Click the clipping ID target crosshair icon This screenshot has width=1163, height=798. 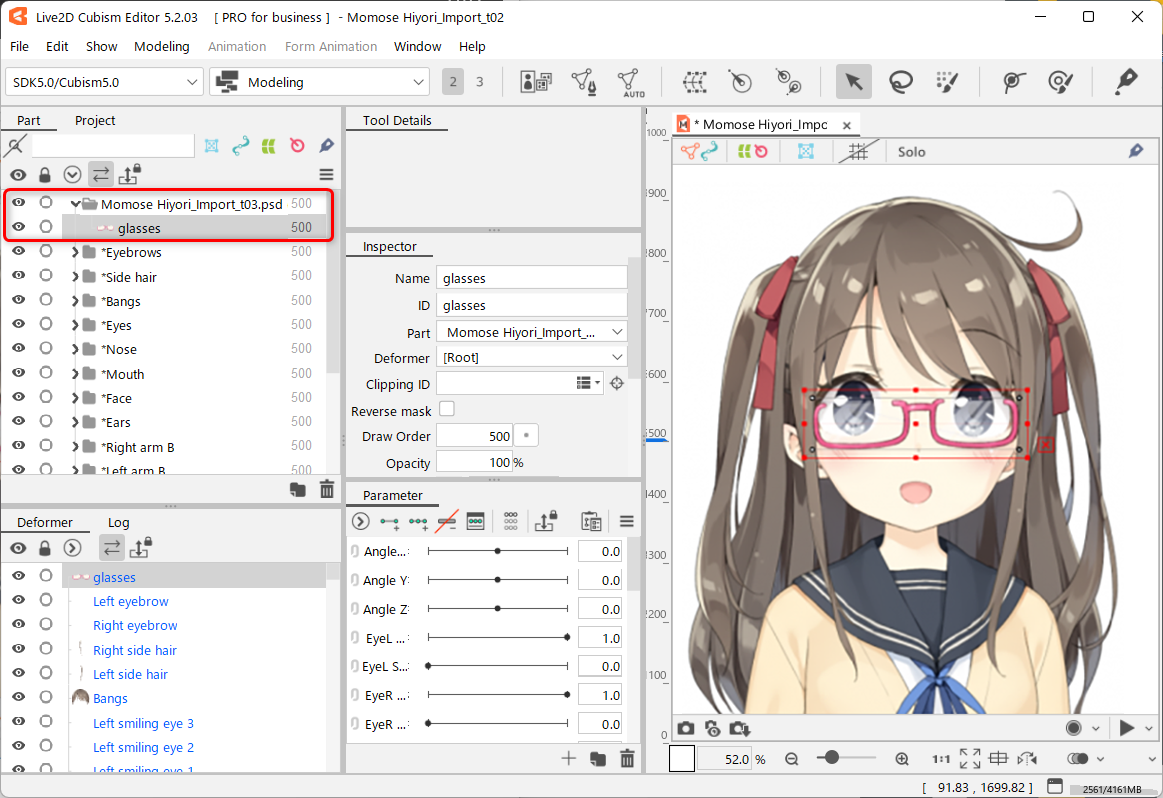[x=617, y=383]
